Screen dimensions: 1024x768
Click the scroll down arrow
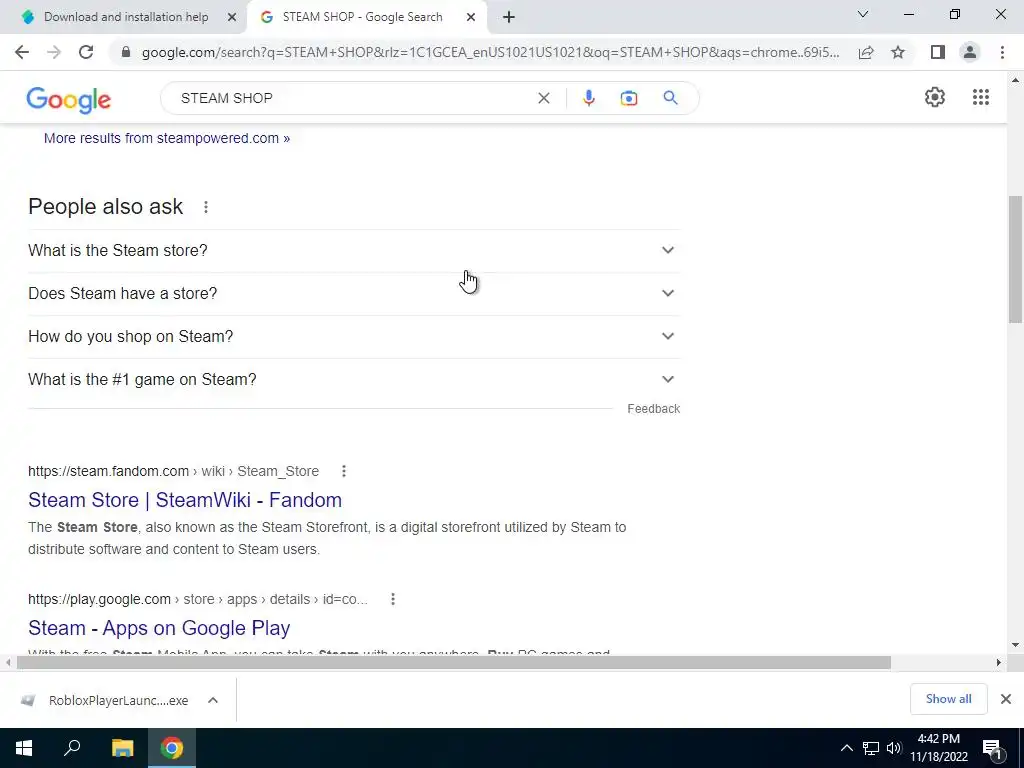tap(1015, 645)
